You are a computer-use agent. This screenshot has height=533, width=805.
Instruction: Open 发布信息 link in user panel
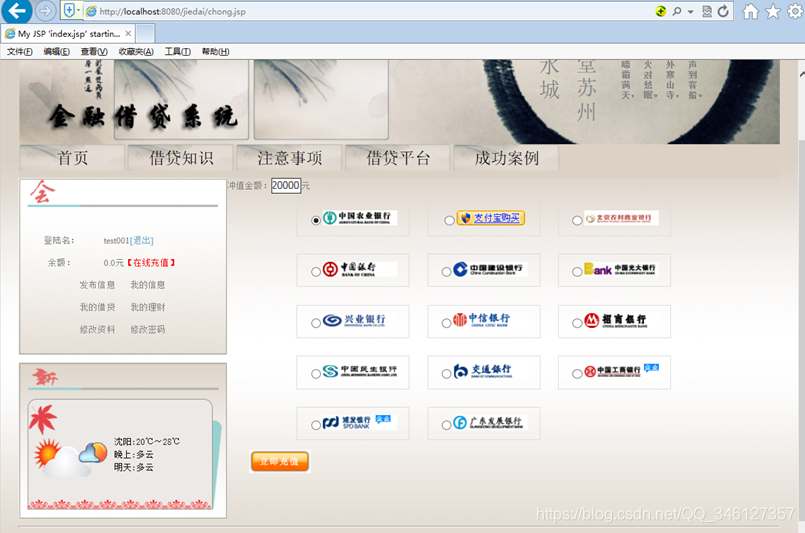point(97,284)
